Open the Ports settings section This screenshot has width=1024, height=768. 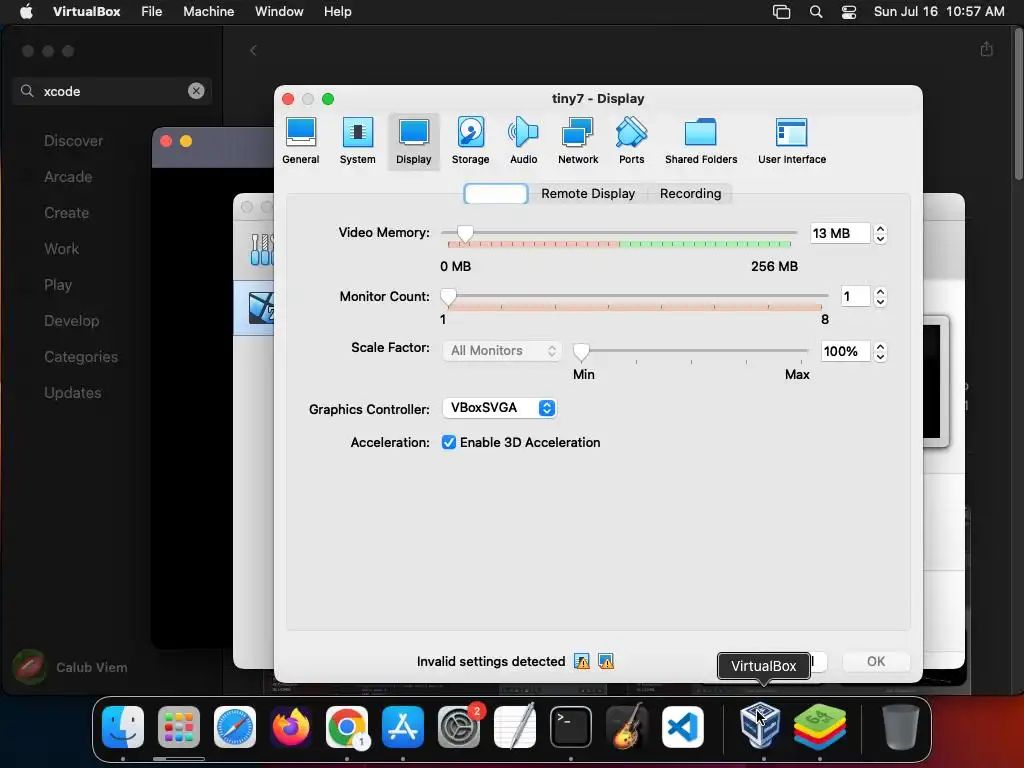(x=632, y=142)
